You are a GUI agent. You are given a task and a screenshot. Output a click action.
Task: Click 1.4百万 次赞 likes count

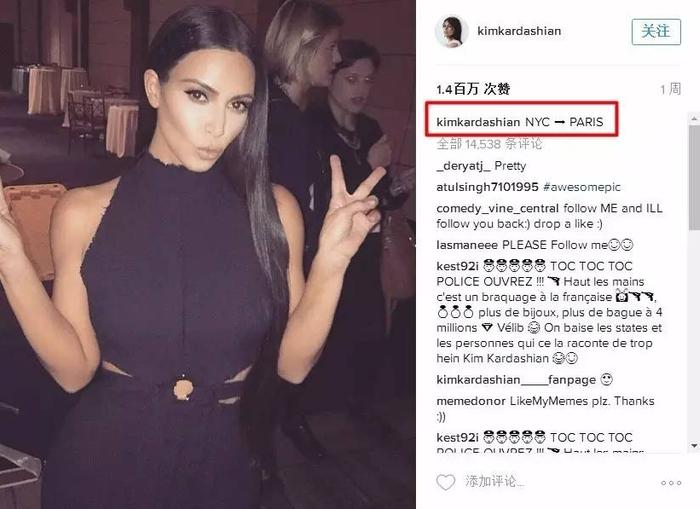[473, 89]
